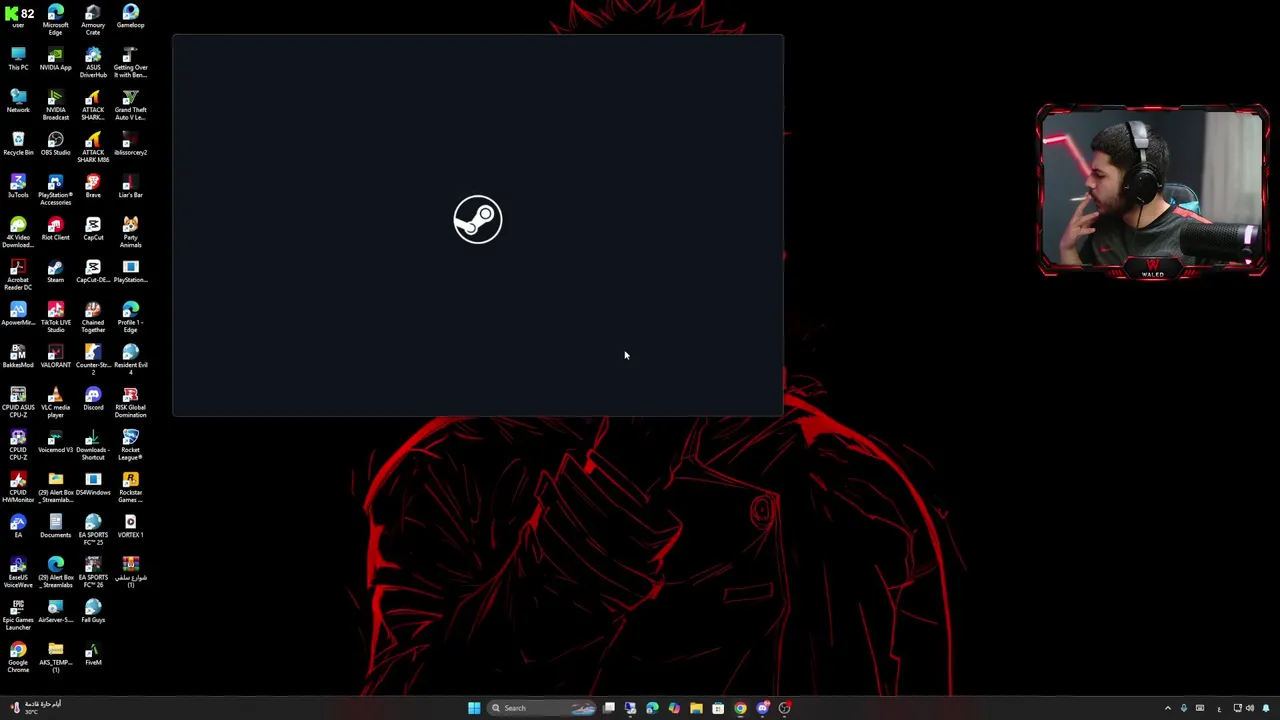
Task: Select the Epic Games Launcher icon
Action: (18, 615)
